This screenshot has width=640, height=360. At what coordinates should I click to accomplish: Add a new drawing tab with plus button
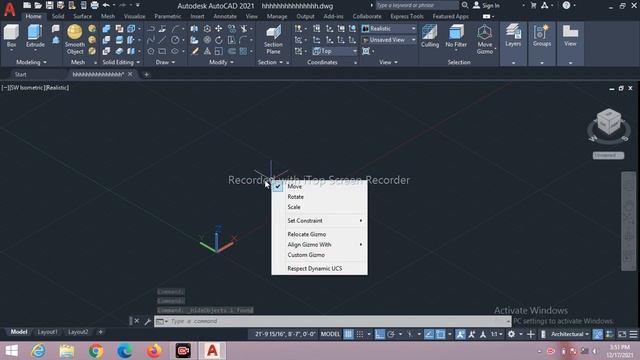pyautogui.click(x=146, y=74)
